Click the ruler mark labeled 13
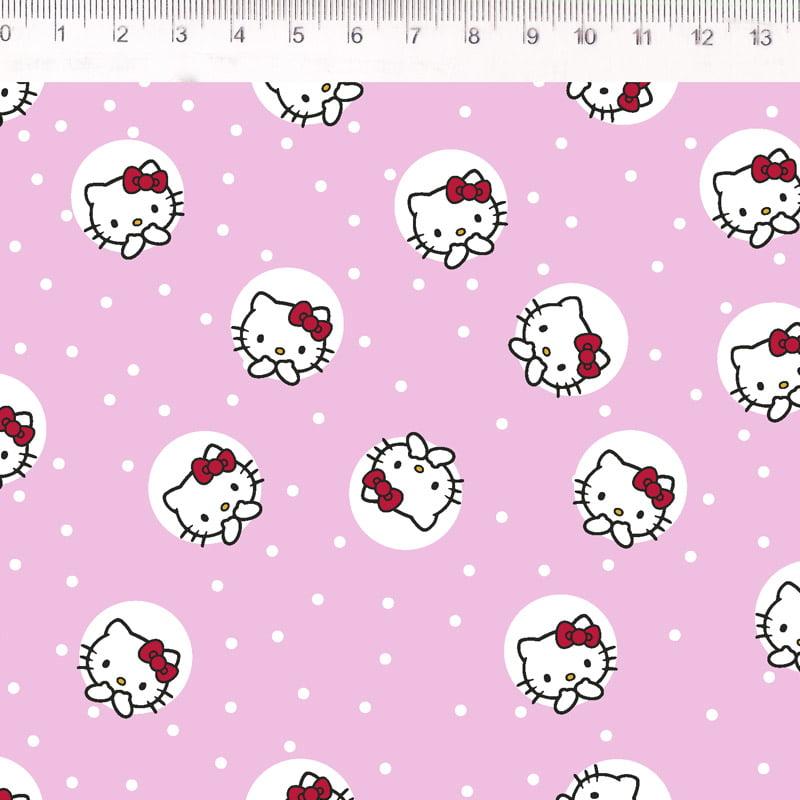The width and height of the screenshot is (800, 800). tap(761, 37)
